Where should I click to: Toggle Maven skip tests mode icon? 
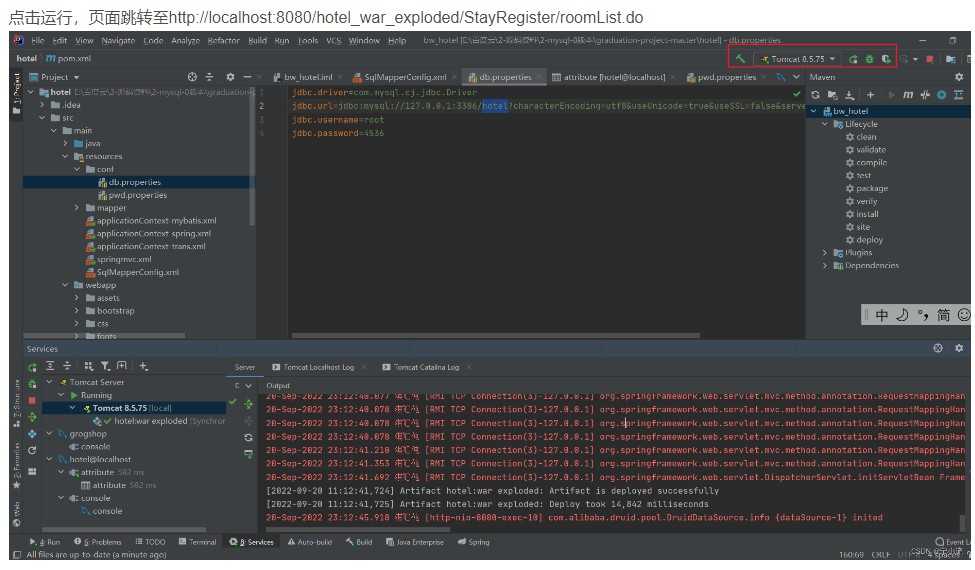pos(941,94)
